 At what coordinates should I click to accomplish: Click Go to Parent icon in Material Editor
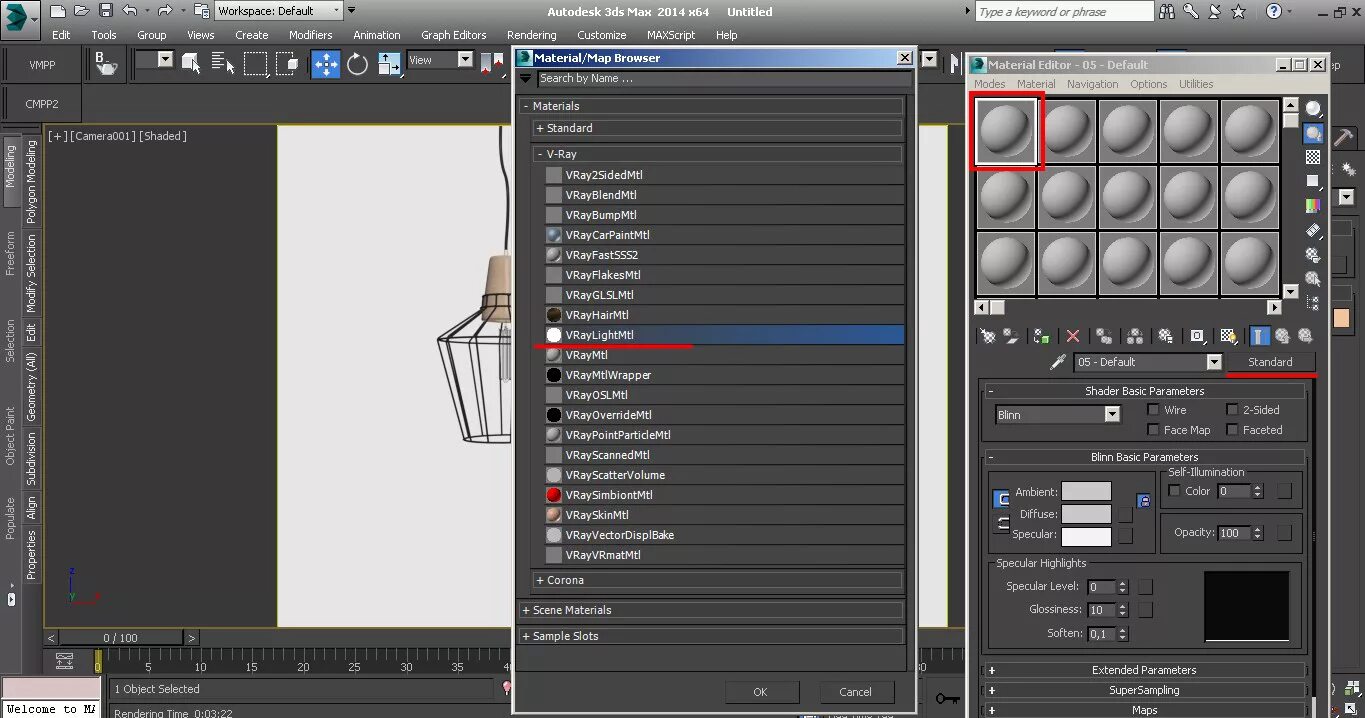click(x=1283, y=337)
